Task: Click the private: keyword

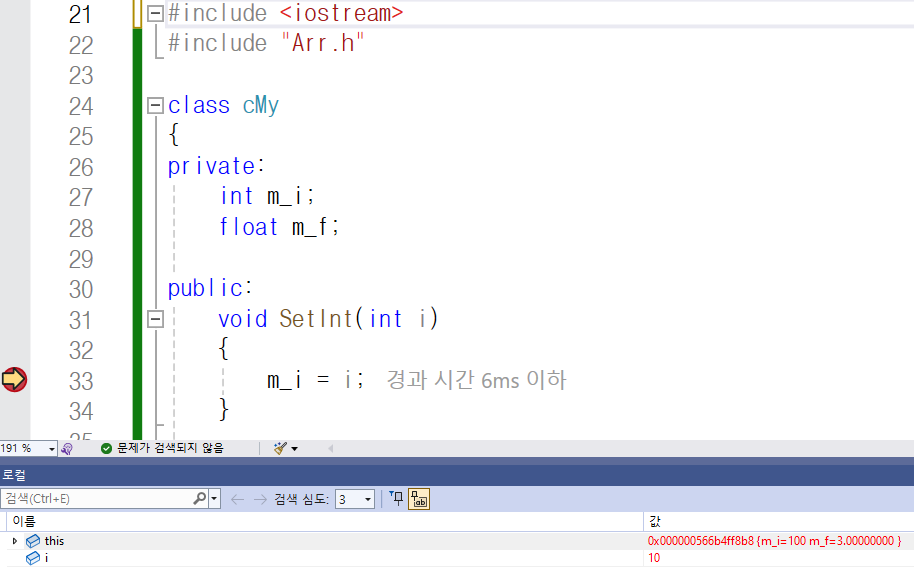Action: point(216,167)
